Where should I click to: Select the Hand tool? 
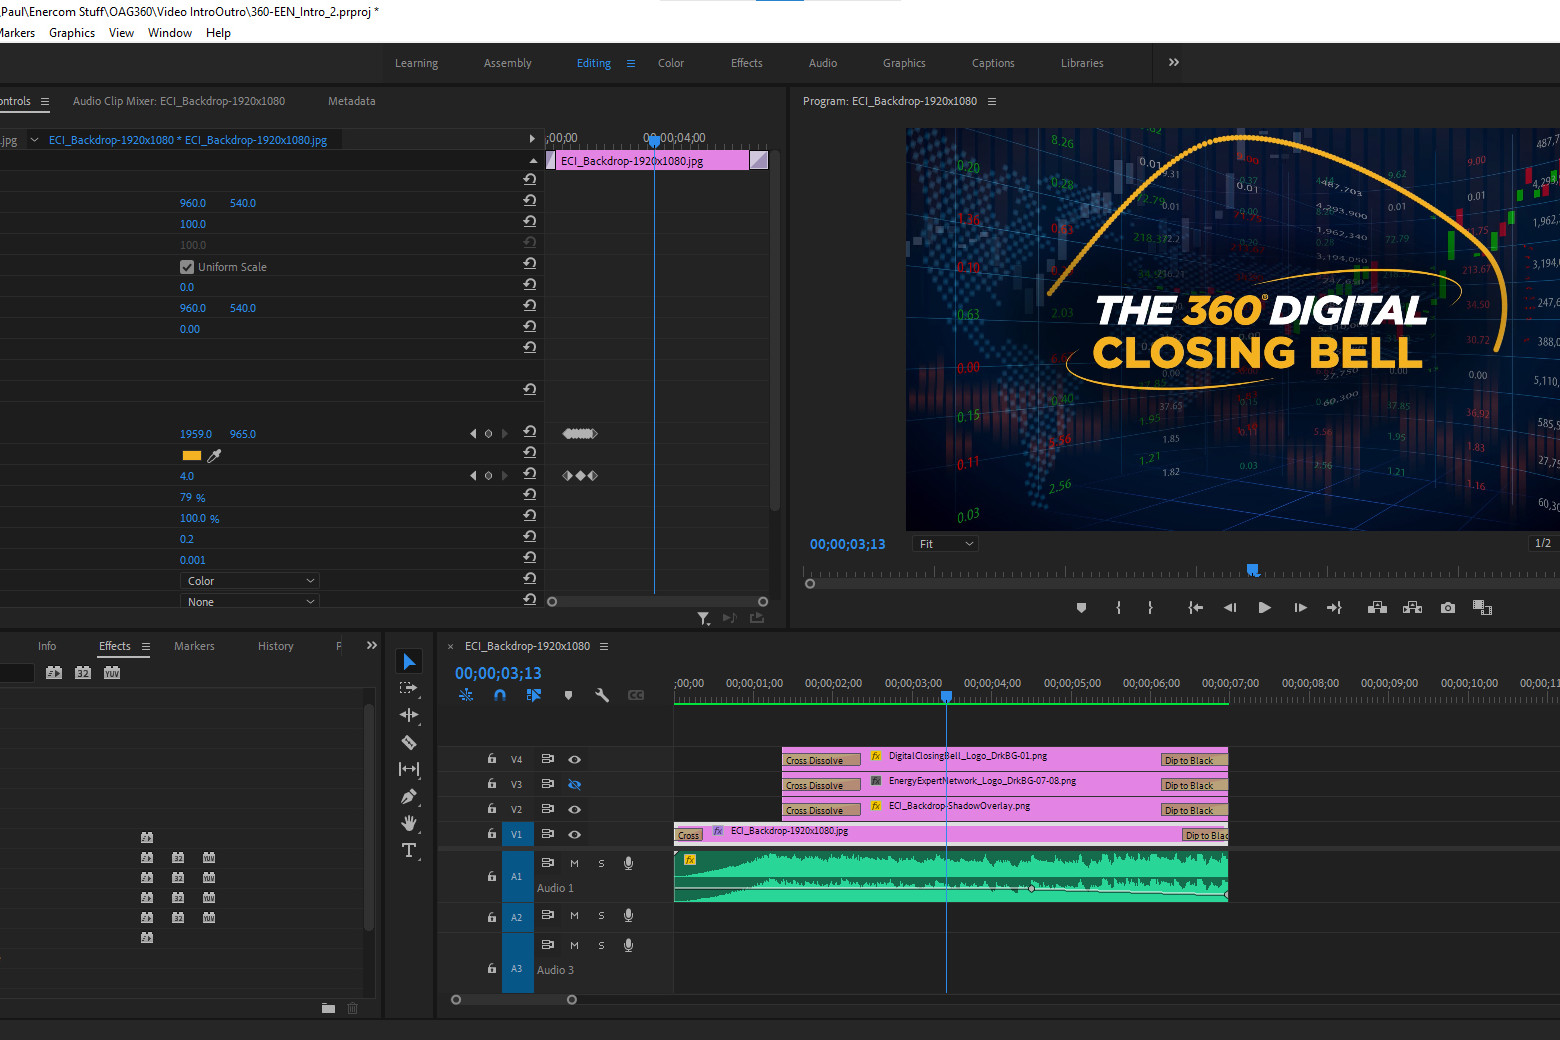[409, 823]
